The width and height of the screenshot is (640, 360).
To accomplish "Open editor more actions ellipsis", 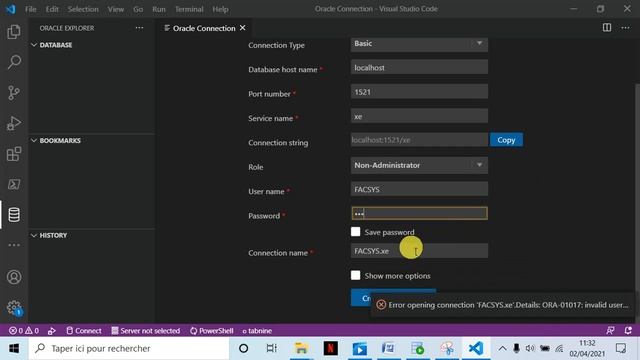I will pos(625,27).
